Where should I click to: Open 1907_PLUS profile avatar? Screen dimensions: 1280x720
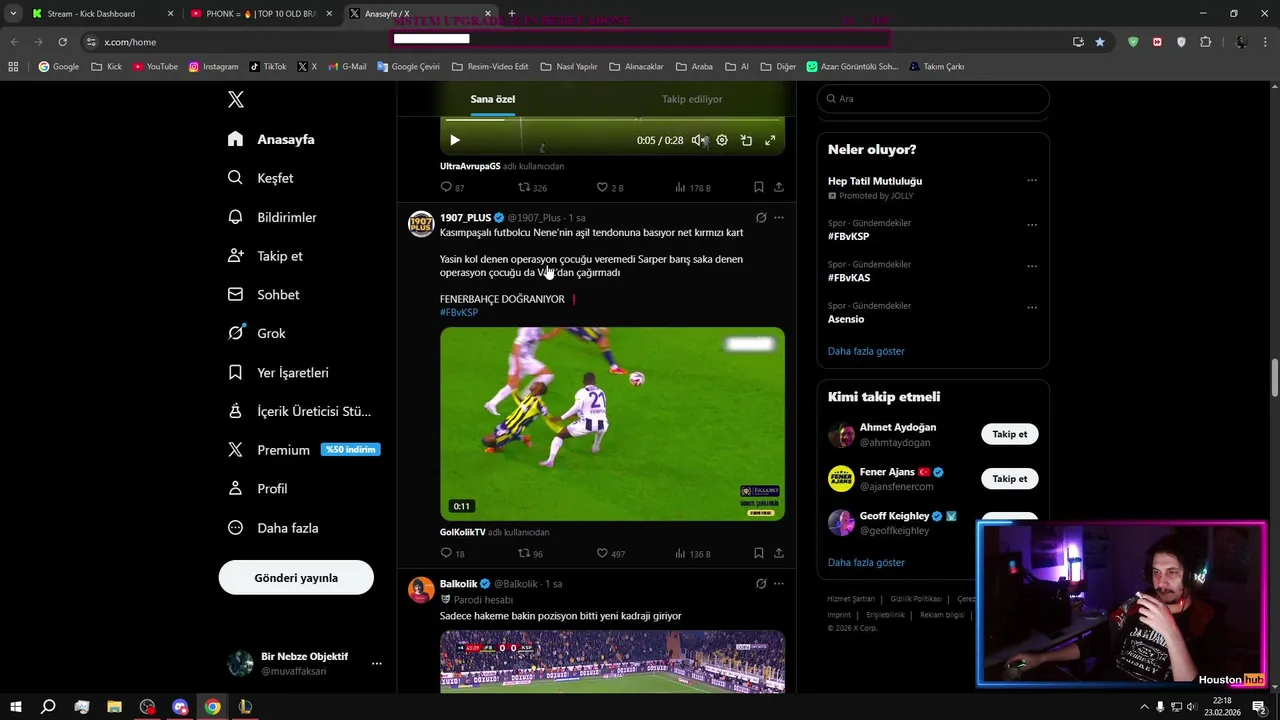tap(421, 223)
